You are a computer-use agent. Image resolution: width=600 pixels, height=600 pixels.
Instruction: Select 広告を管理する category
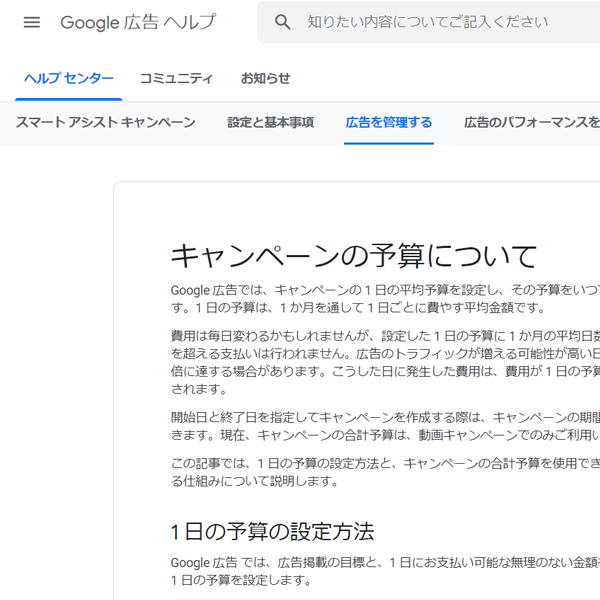[x=389, y=122]
